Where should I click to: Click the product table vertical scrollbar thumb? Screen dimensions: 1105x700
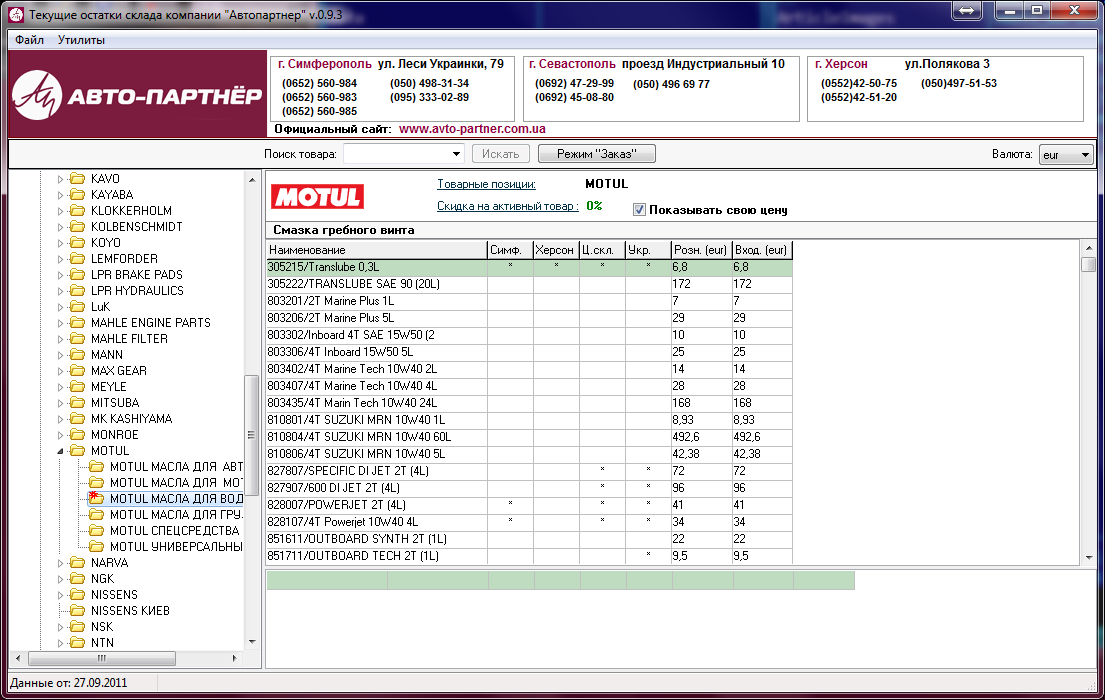tap(1089, 264)
